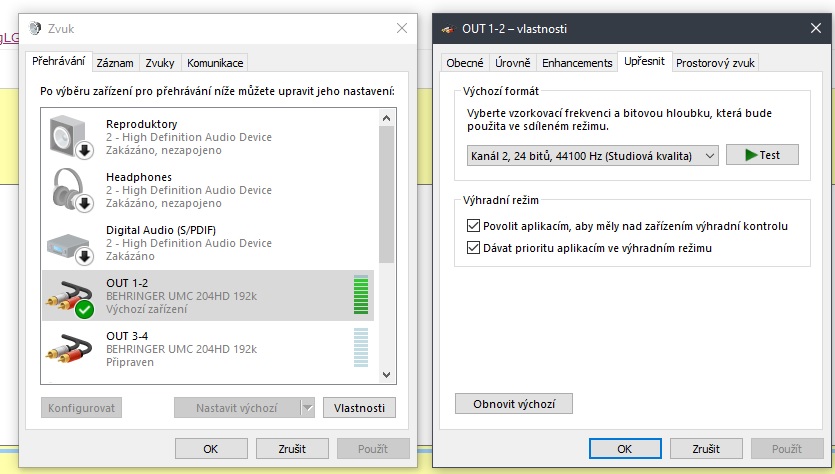Expand the Nastavit výchozí arrow menu
The image size is (835, 474).
(307, 407)
